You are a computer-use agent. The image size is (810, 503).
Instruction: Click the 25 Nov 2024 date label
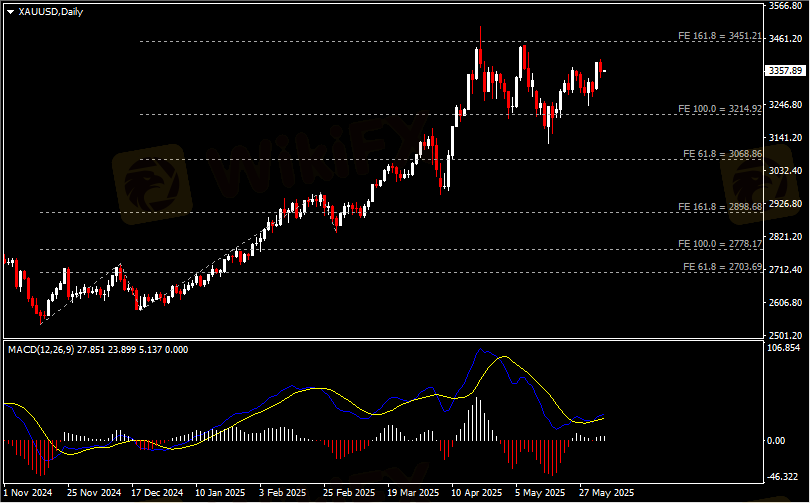click(95, 493)
